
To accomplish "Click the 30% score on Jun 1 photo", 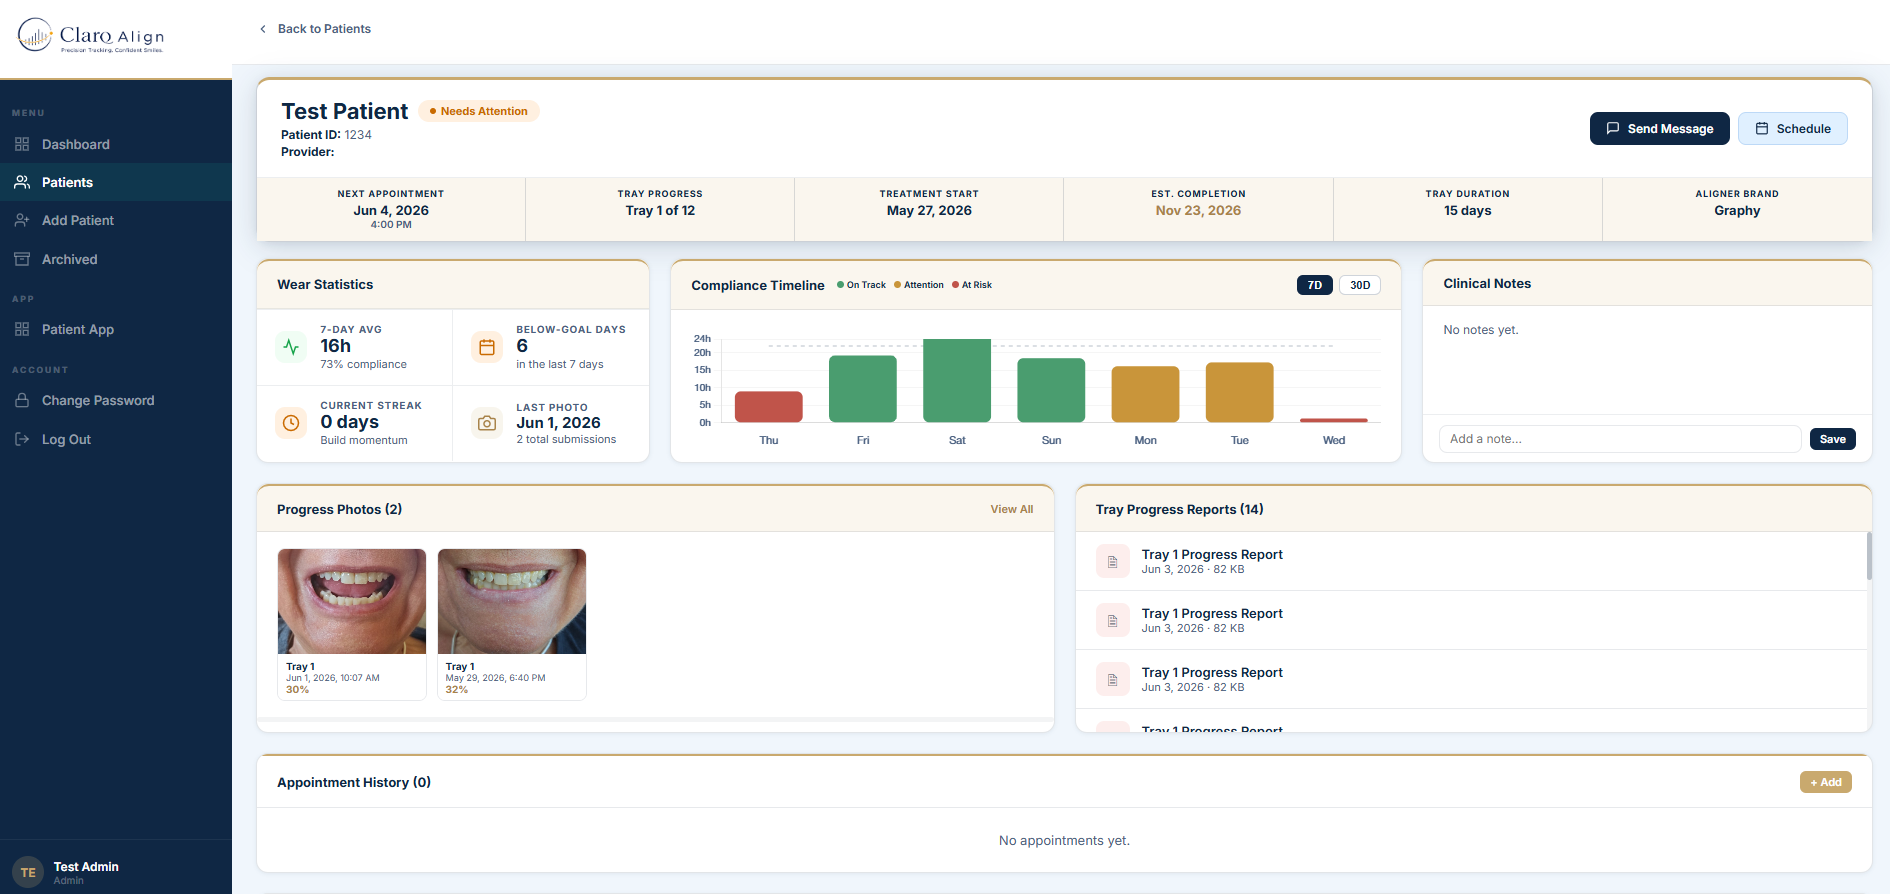I will point(297,690).
